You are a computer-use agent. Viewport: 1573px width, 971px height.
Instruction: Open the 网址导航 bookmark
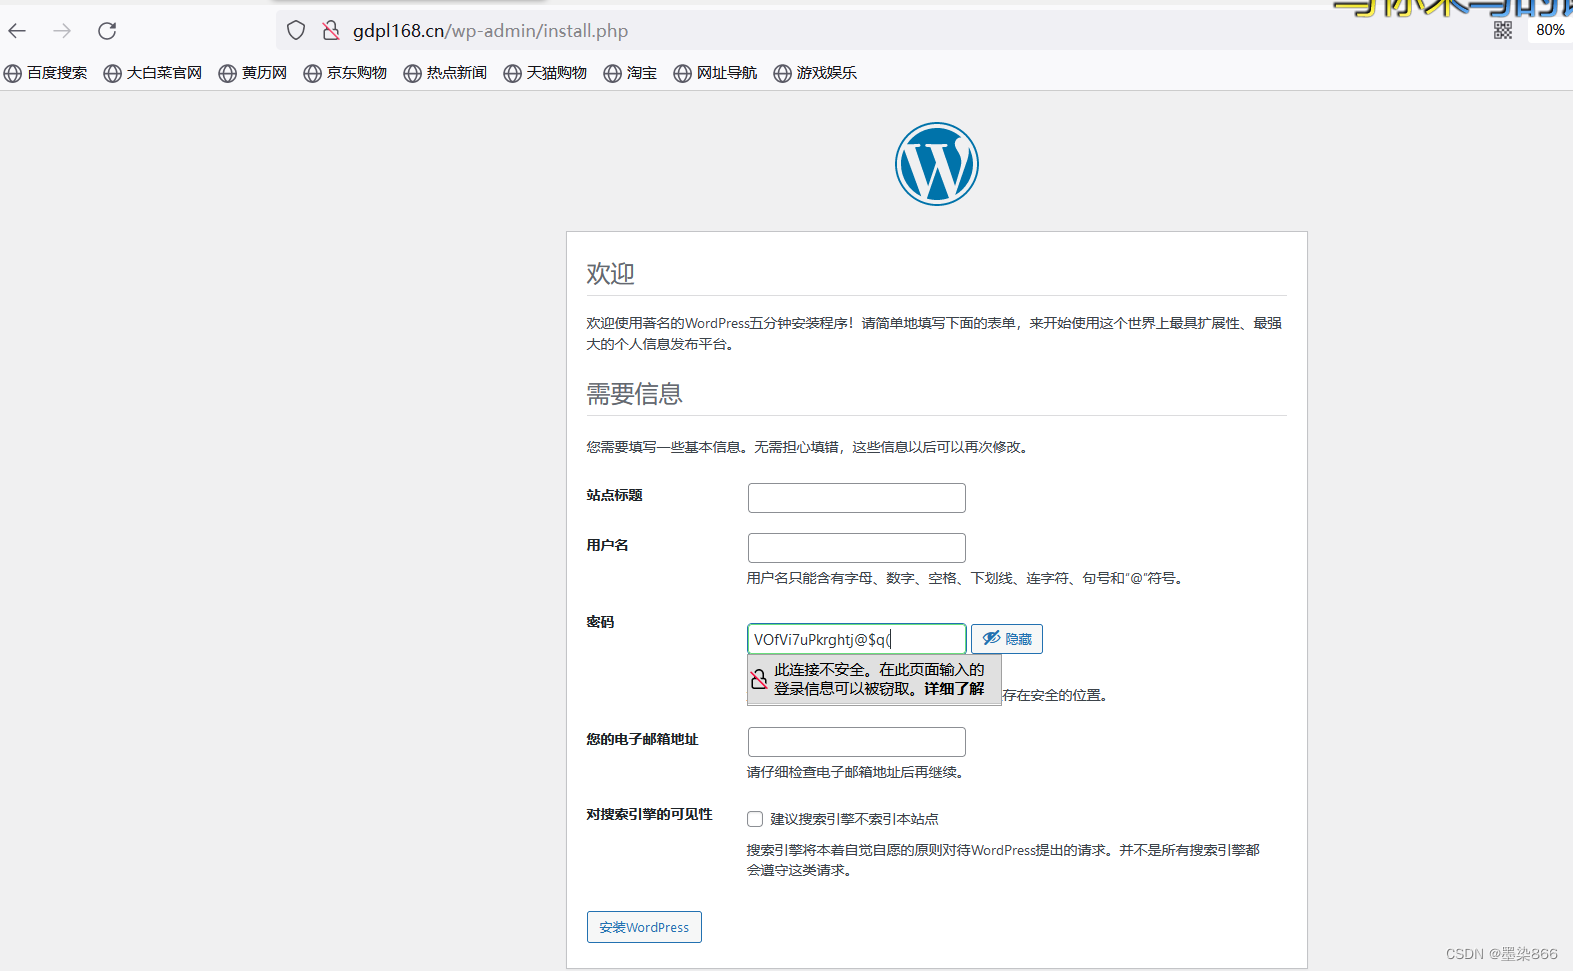point(715,73)
